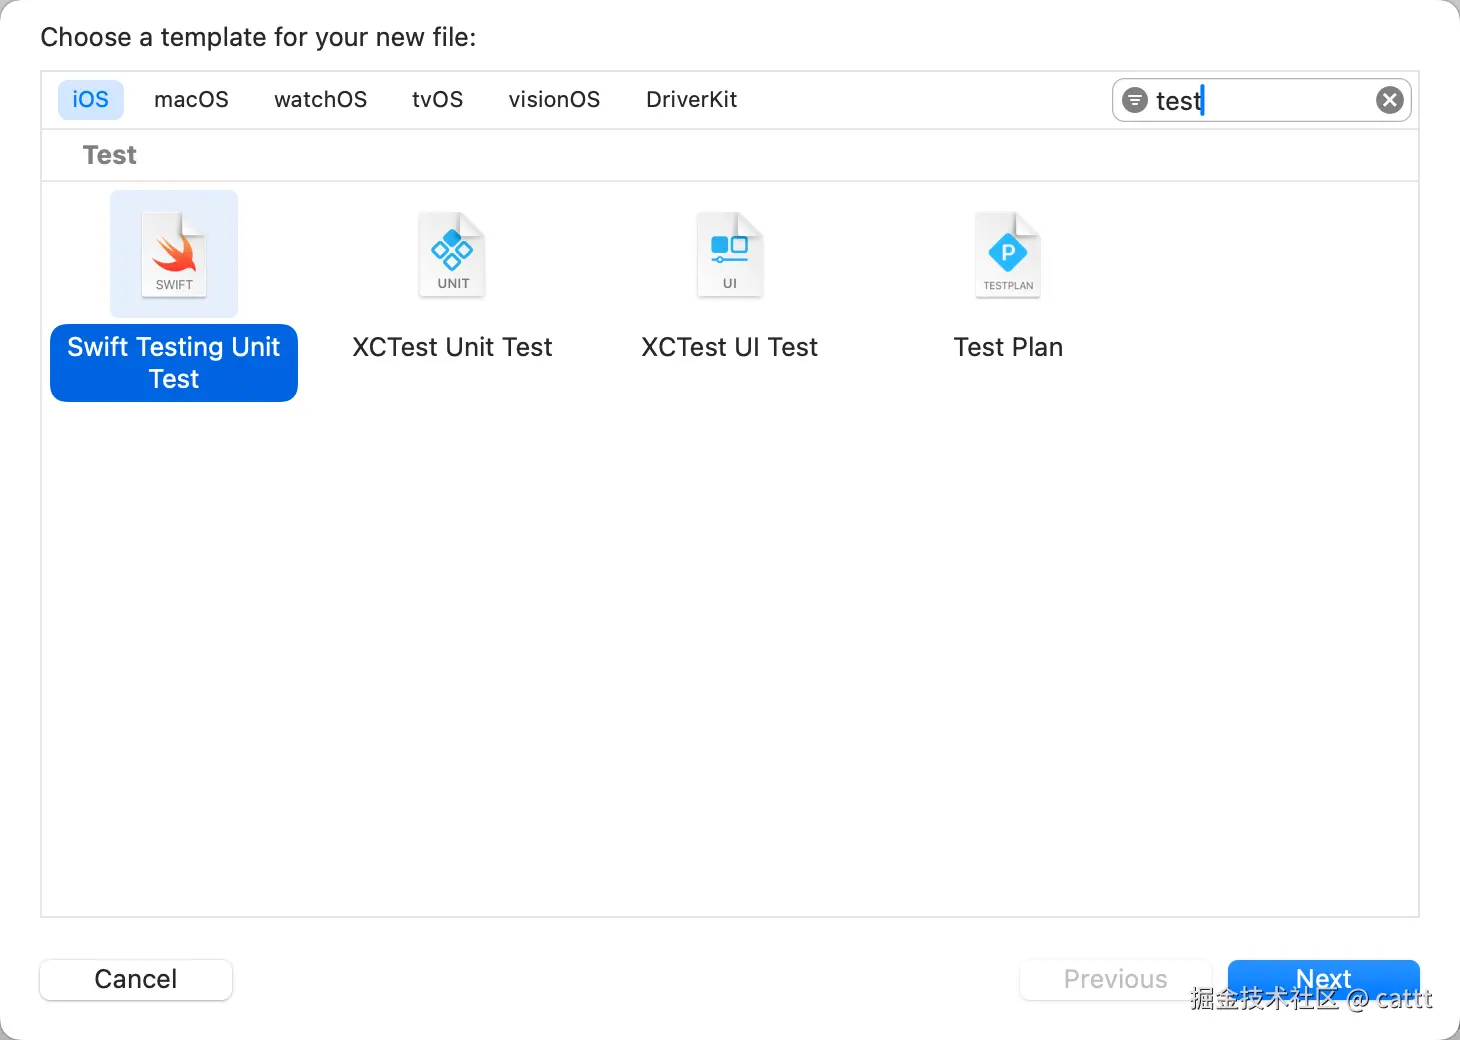This screenshot has width=1460, height=1040.
Task: Click the disabled Previous button
Action: (x=1114, y=979)
